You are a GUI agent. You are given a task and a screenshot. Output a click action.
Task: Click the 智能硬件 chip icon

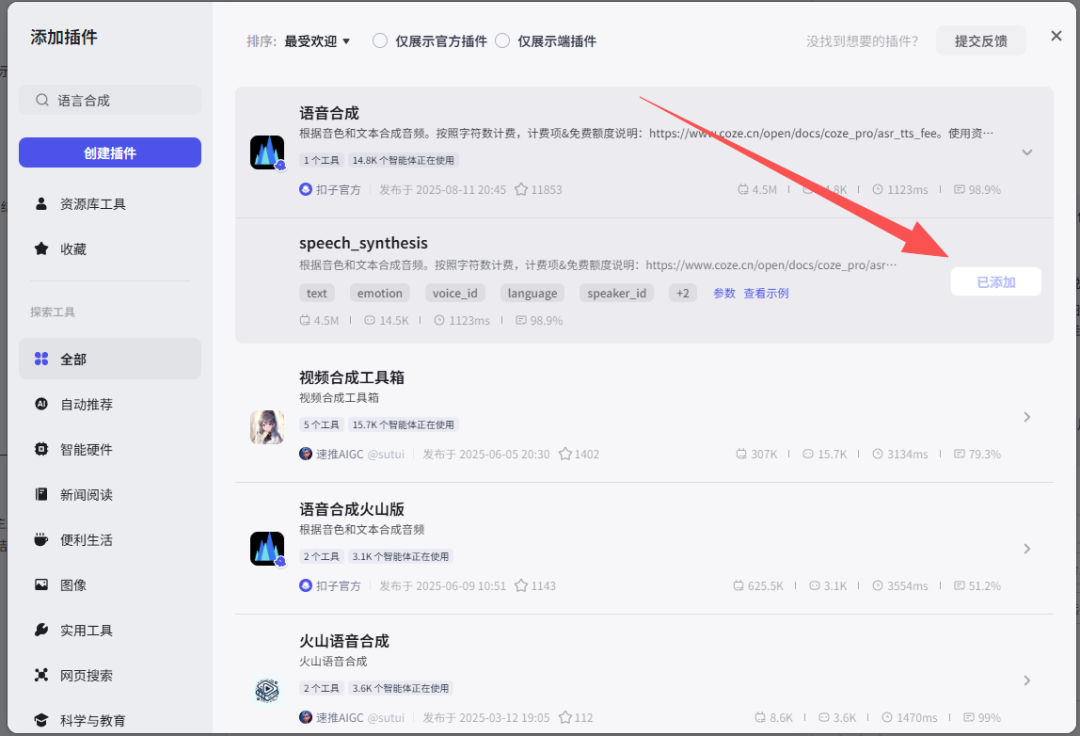point(41,449)
